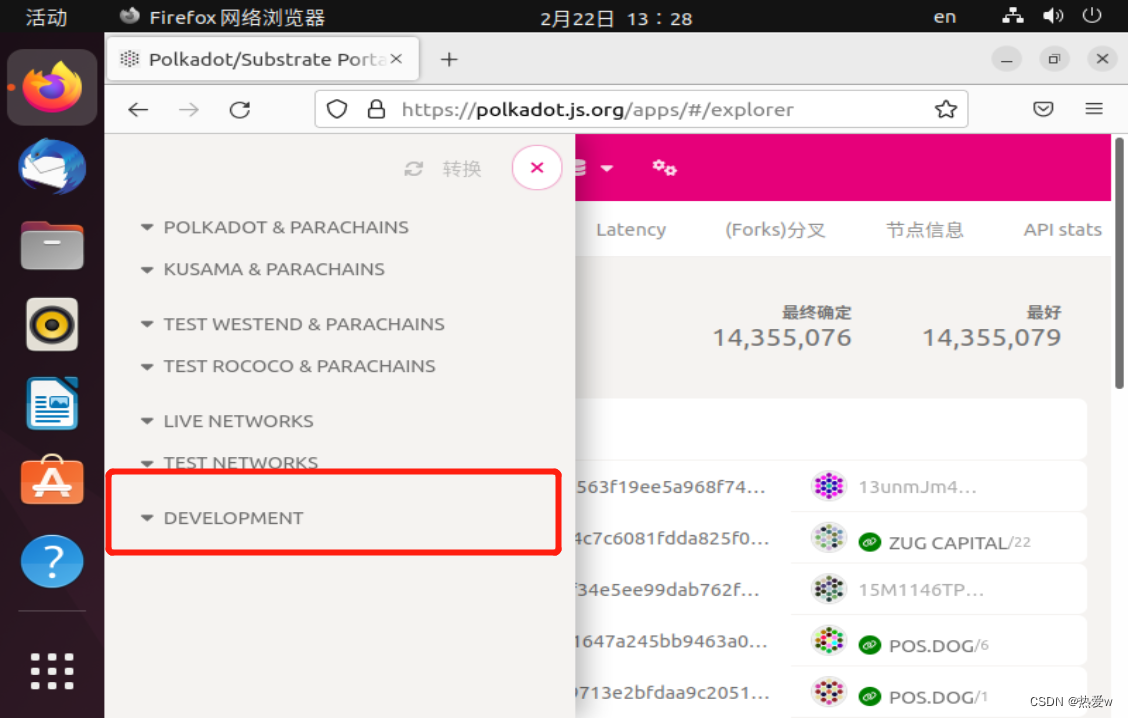Close the network selector sidebar

[x=537, y=168]
